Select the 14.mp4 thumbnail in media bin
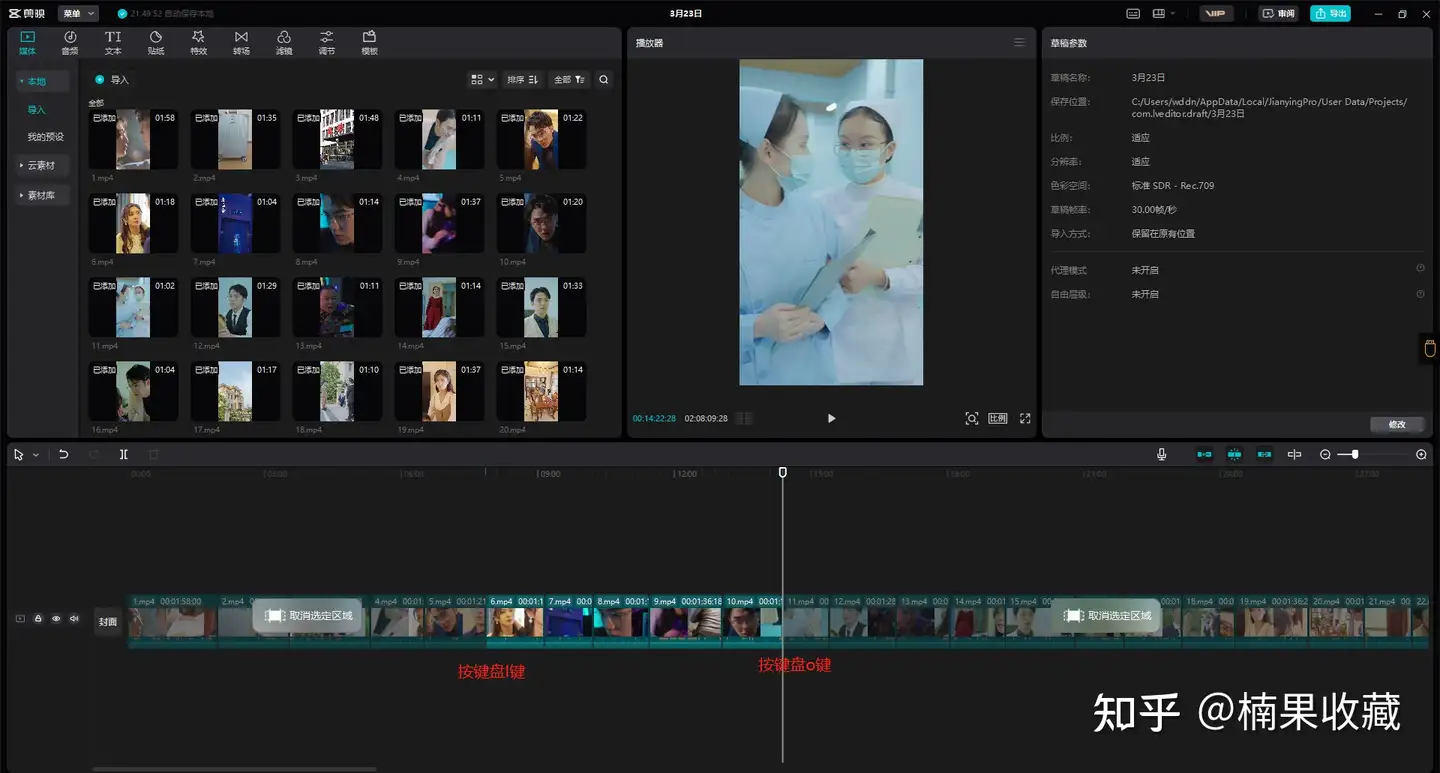This screenshot has width=1440, height=773. pyautogui.click(x=439, y=307)
